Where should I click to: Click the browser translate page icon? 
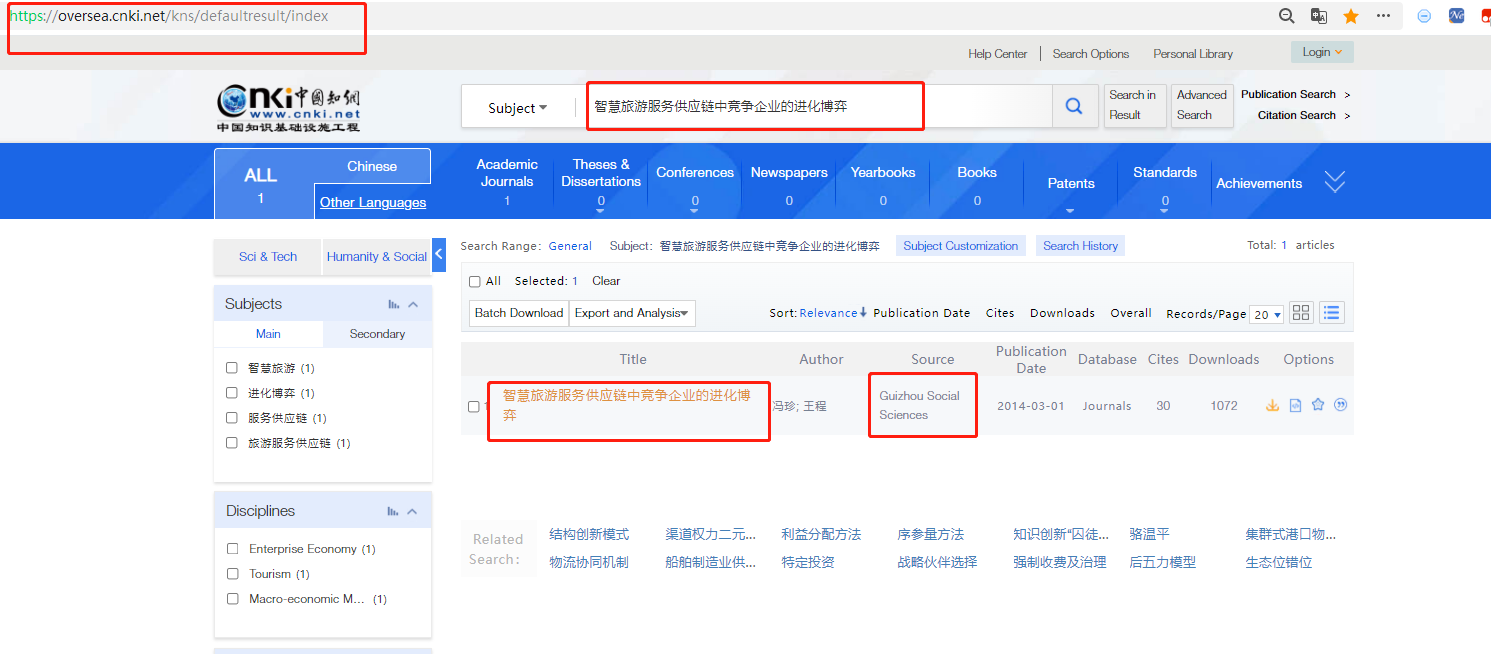pyautogui.click(x=1319, y=16)
